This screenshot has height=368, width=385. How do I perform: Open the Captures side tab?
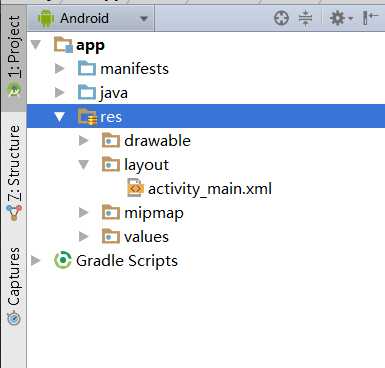(14, 287)
